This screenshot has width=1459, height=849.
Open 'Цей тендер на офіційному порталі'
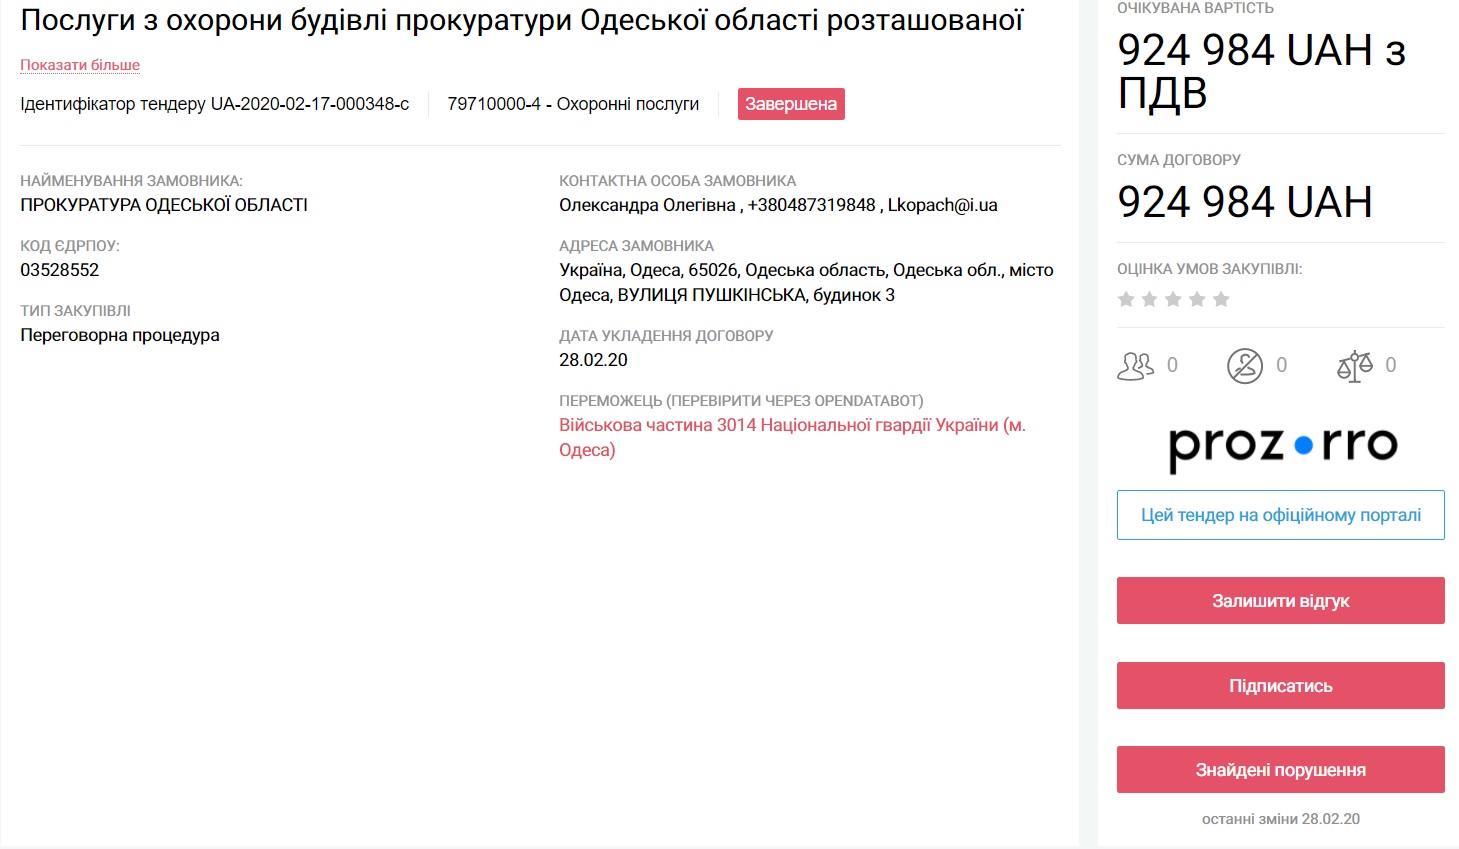[x=1281, y=515]
